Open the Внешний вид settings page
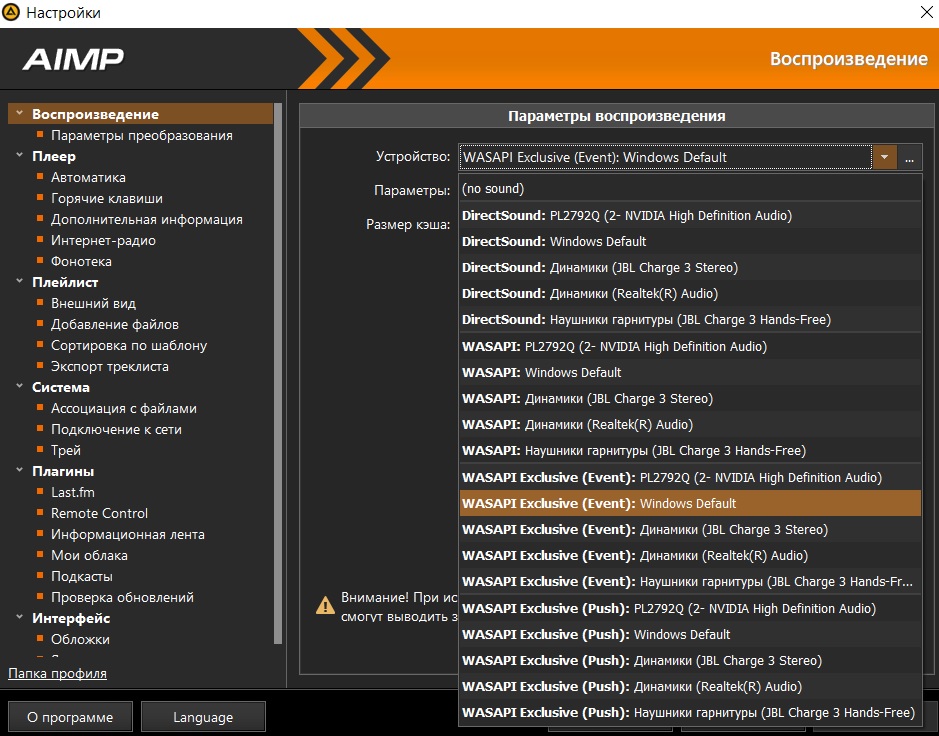 (93, 303)
